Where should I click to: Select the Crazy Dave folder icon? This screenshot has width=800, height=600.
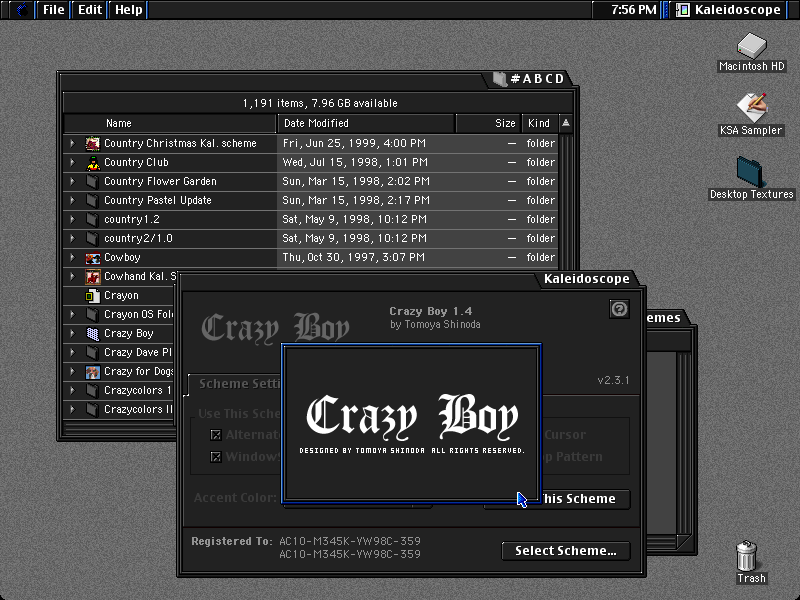[x=92, y=352]
